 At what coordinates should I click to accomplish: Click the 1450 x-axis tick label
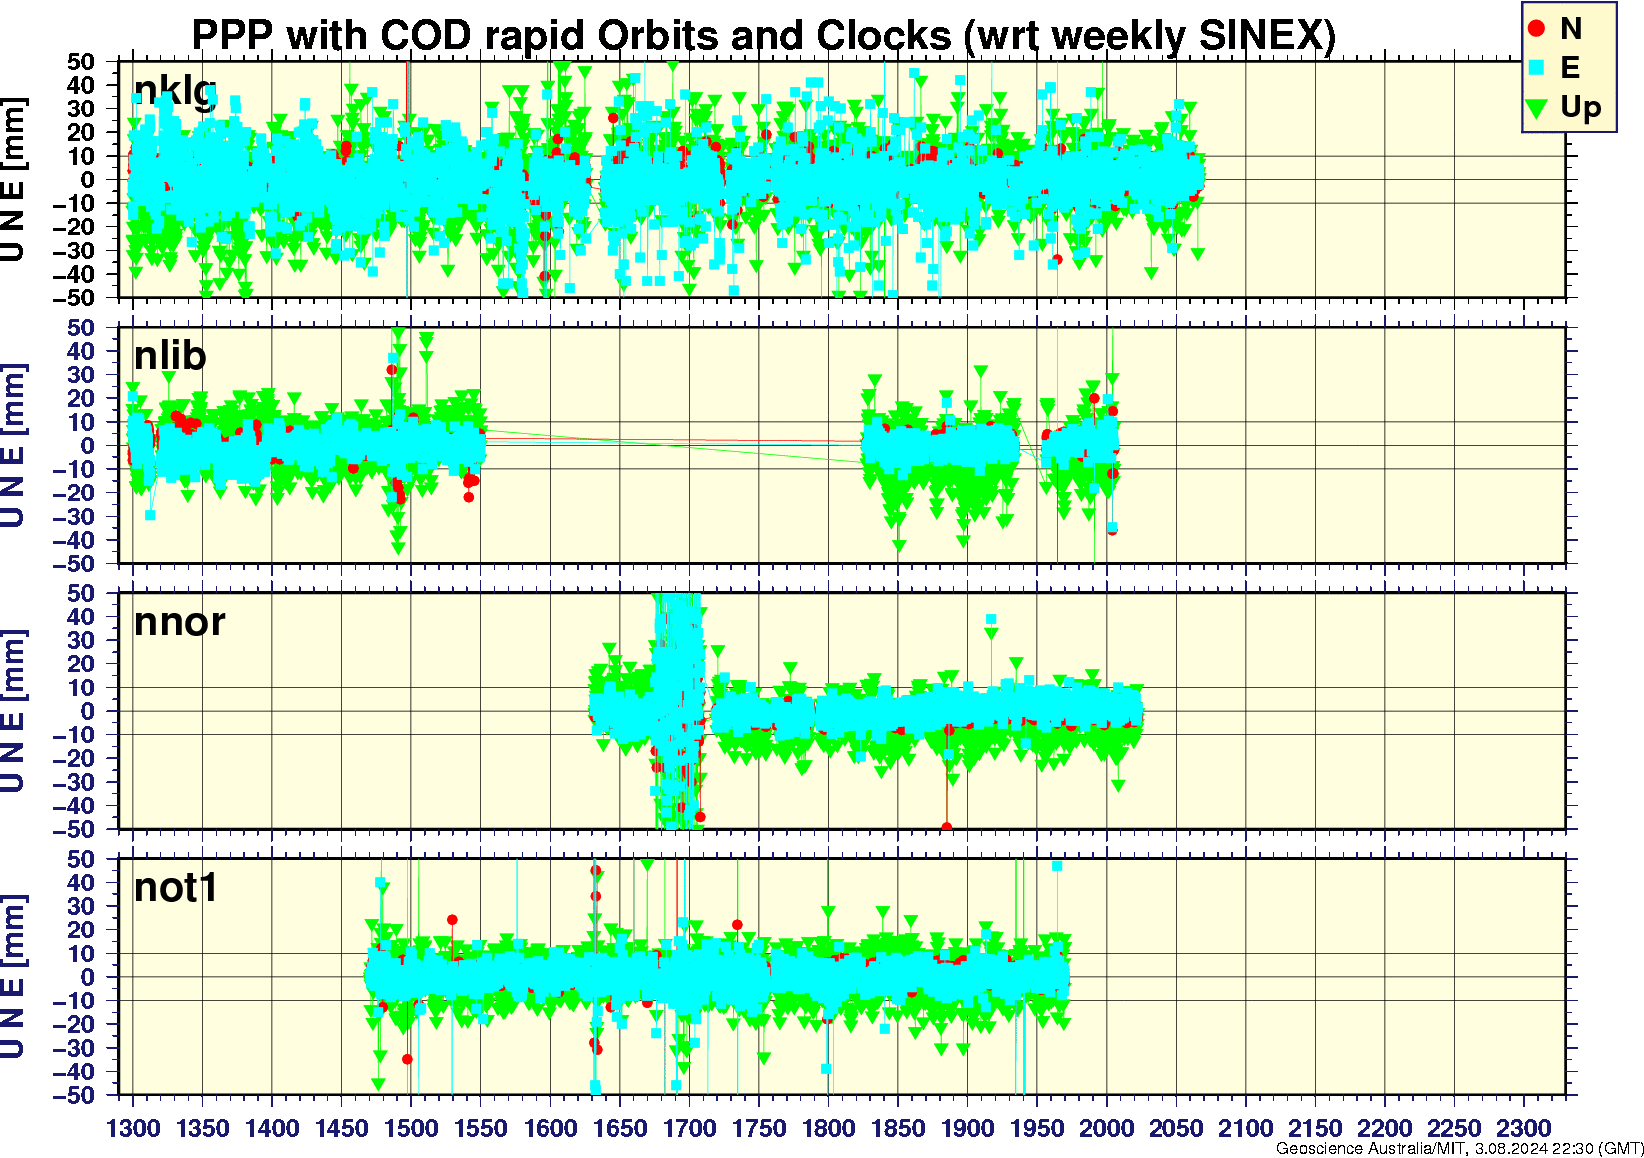point(342,1128)
